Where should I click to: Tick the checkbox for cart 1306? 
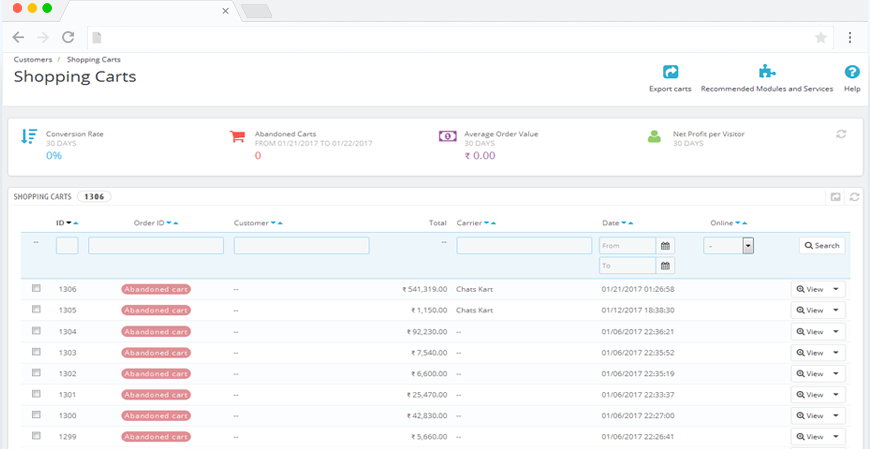pos(36,288)
